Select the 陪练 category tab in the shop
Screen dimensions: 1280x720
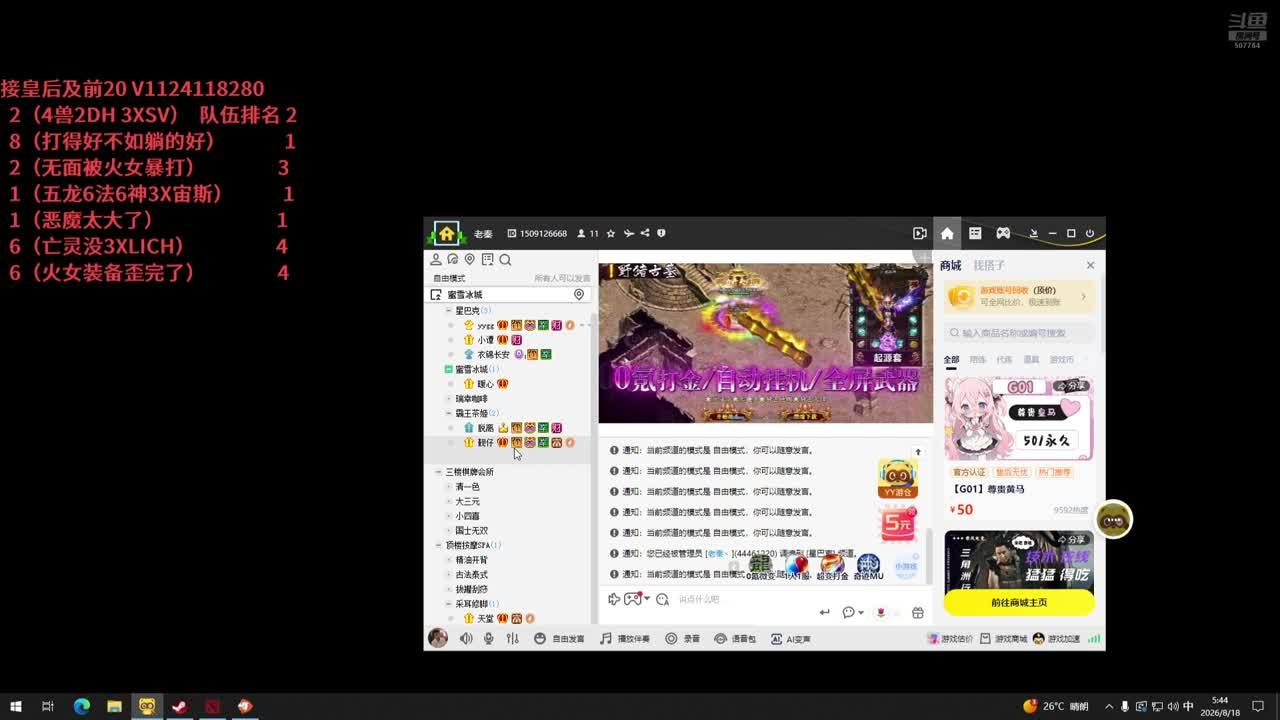[977, 359]
